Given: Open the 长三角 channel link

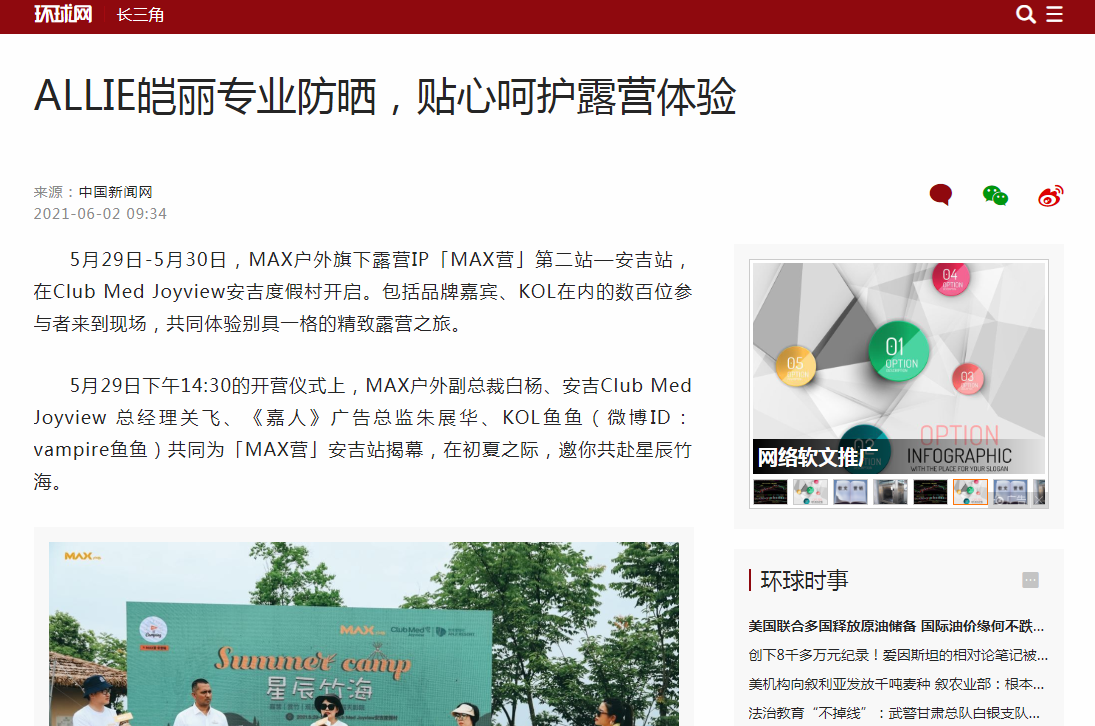Looking at the screenshot, I should click(x=140, y=15).
